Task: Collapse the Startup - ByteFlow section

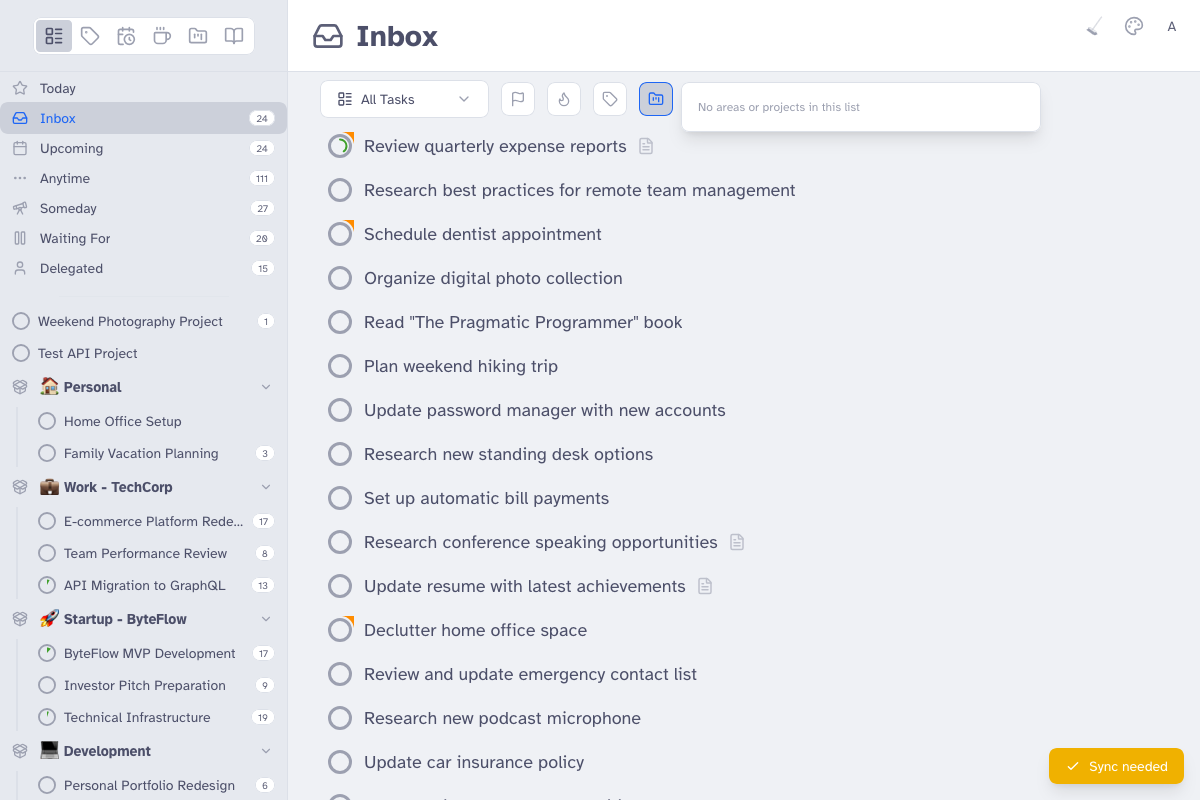Action: point(265,618)
